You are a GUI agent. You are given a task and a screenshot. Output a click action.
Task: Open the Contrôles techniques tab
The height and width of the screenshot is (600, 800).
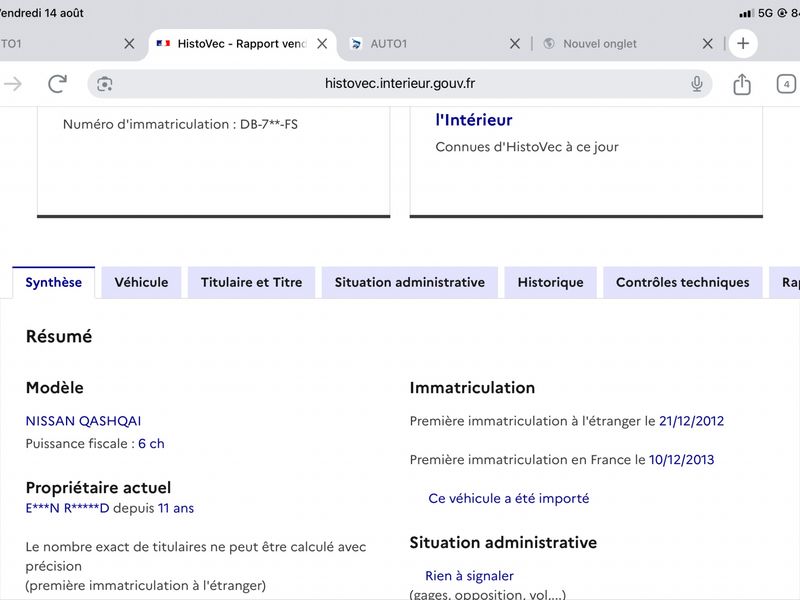click(x=683, y=282)
